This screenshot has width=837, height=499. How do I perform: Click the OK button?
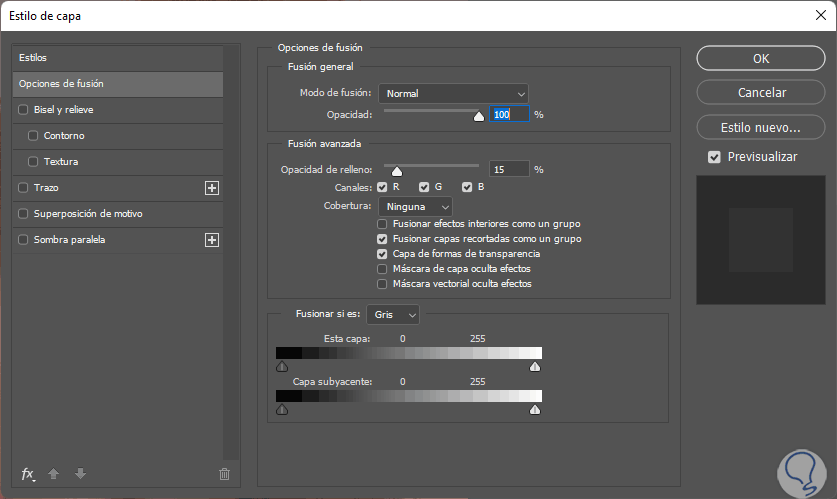click(x=761, y=58)
